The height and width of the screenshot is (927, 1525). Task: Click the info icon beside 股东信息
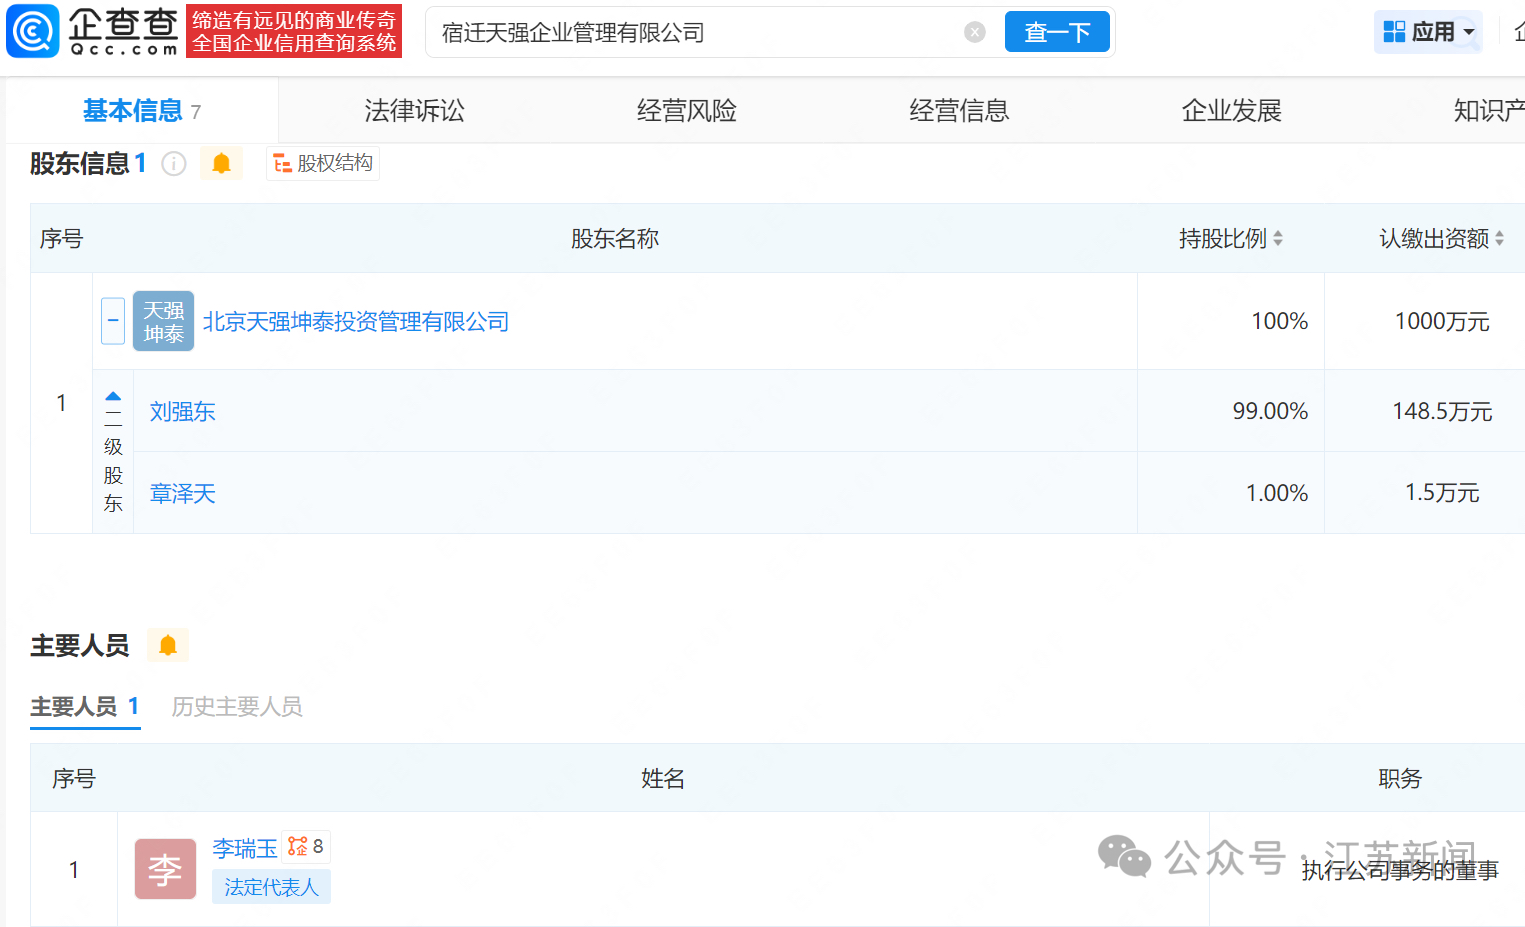click(x=174, y=163)
